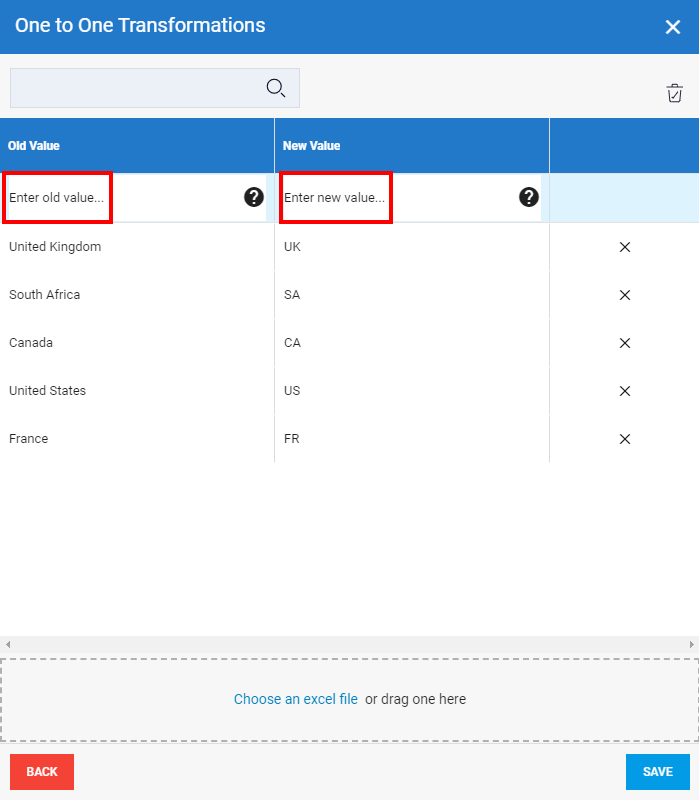699x800 pixels.
Task: Click the search magnifier icon
Action: [276, 88]
